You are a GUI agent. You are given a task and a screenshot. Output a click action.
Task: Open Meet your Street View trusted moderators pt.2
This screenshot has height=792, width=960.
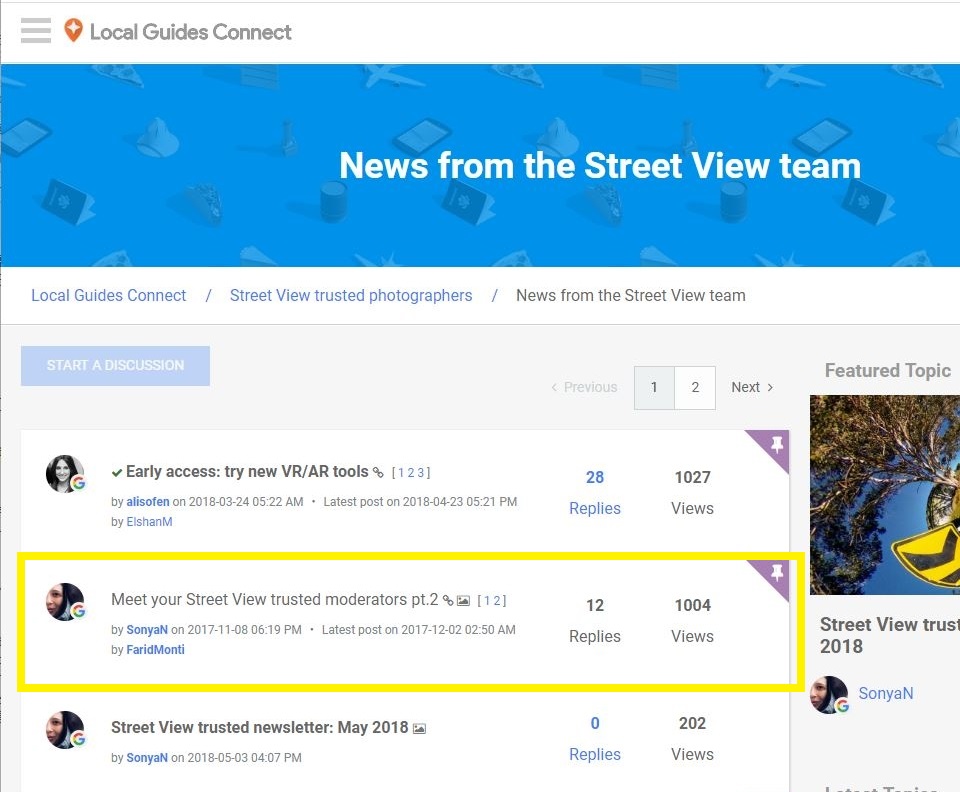coord(274,599)
